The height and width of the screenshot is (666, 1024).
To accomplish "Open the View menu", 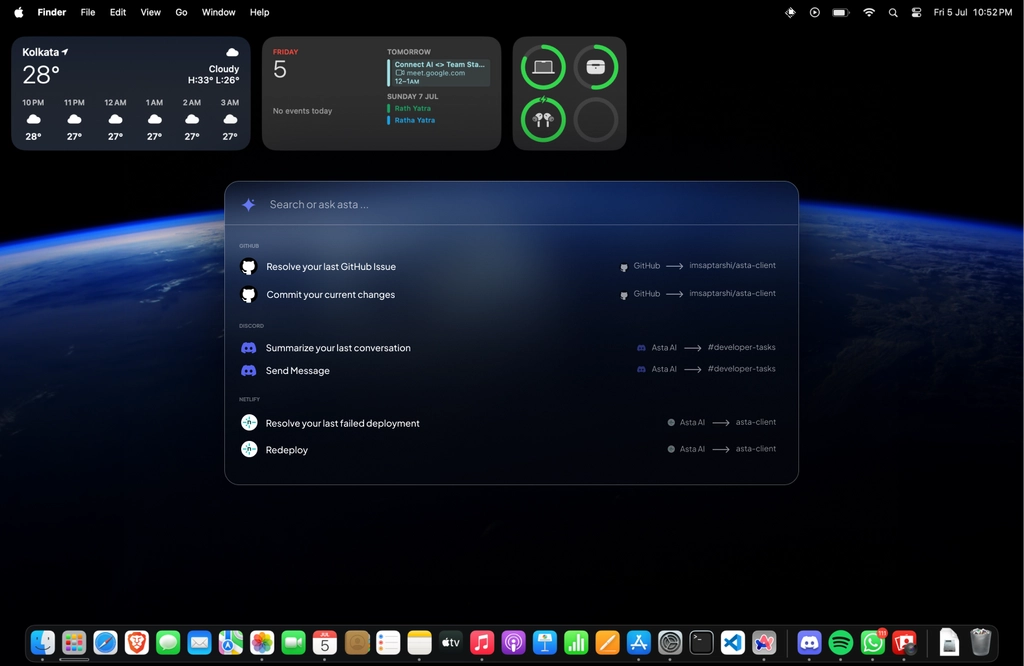I will (x=150, y=12).
